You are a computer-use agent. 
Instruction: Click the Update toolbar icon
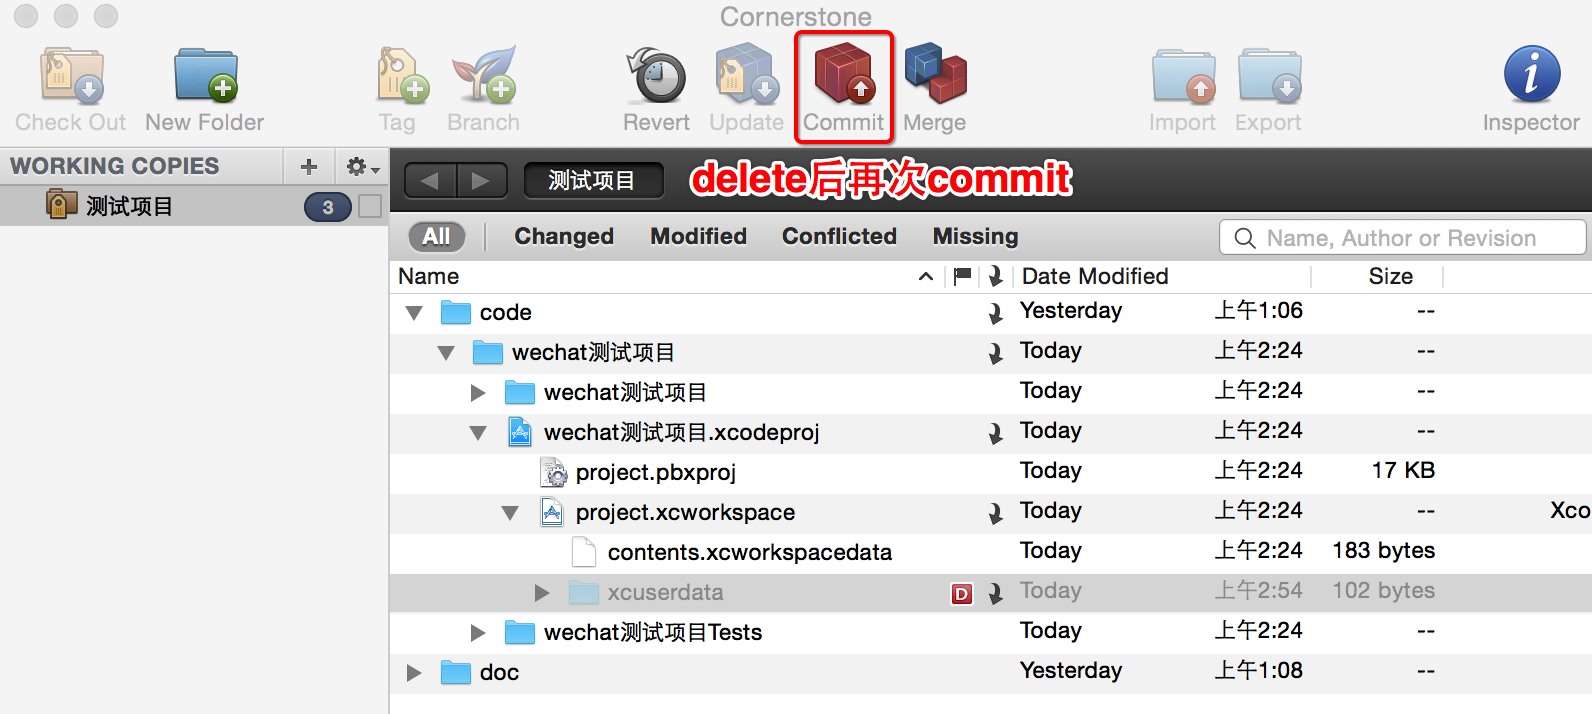coord(746,77)
